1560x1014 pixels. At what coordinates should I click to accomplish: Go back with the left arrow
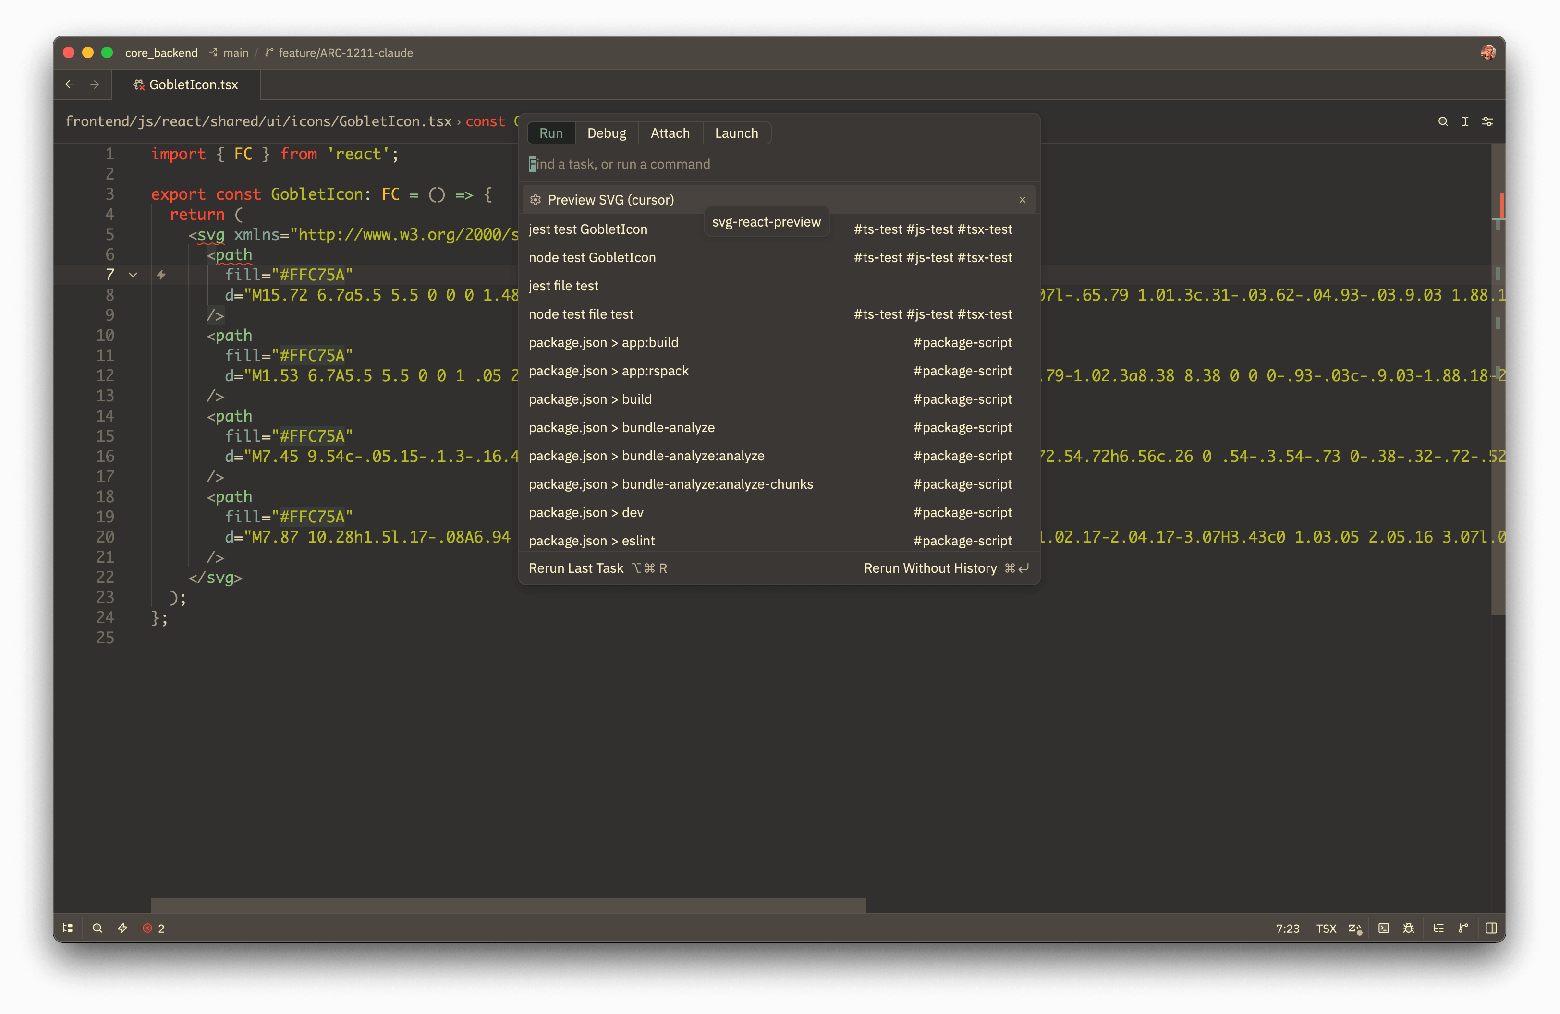tap(68, 84)
